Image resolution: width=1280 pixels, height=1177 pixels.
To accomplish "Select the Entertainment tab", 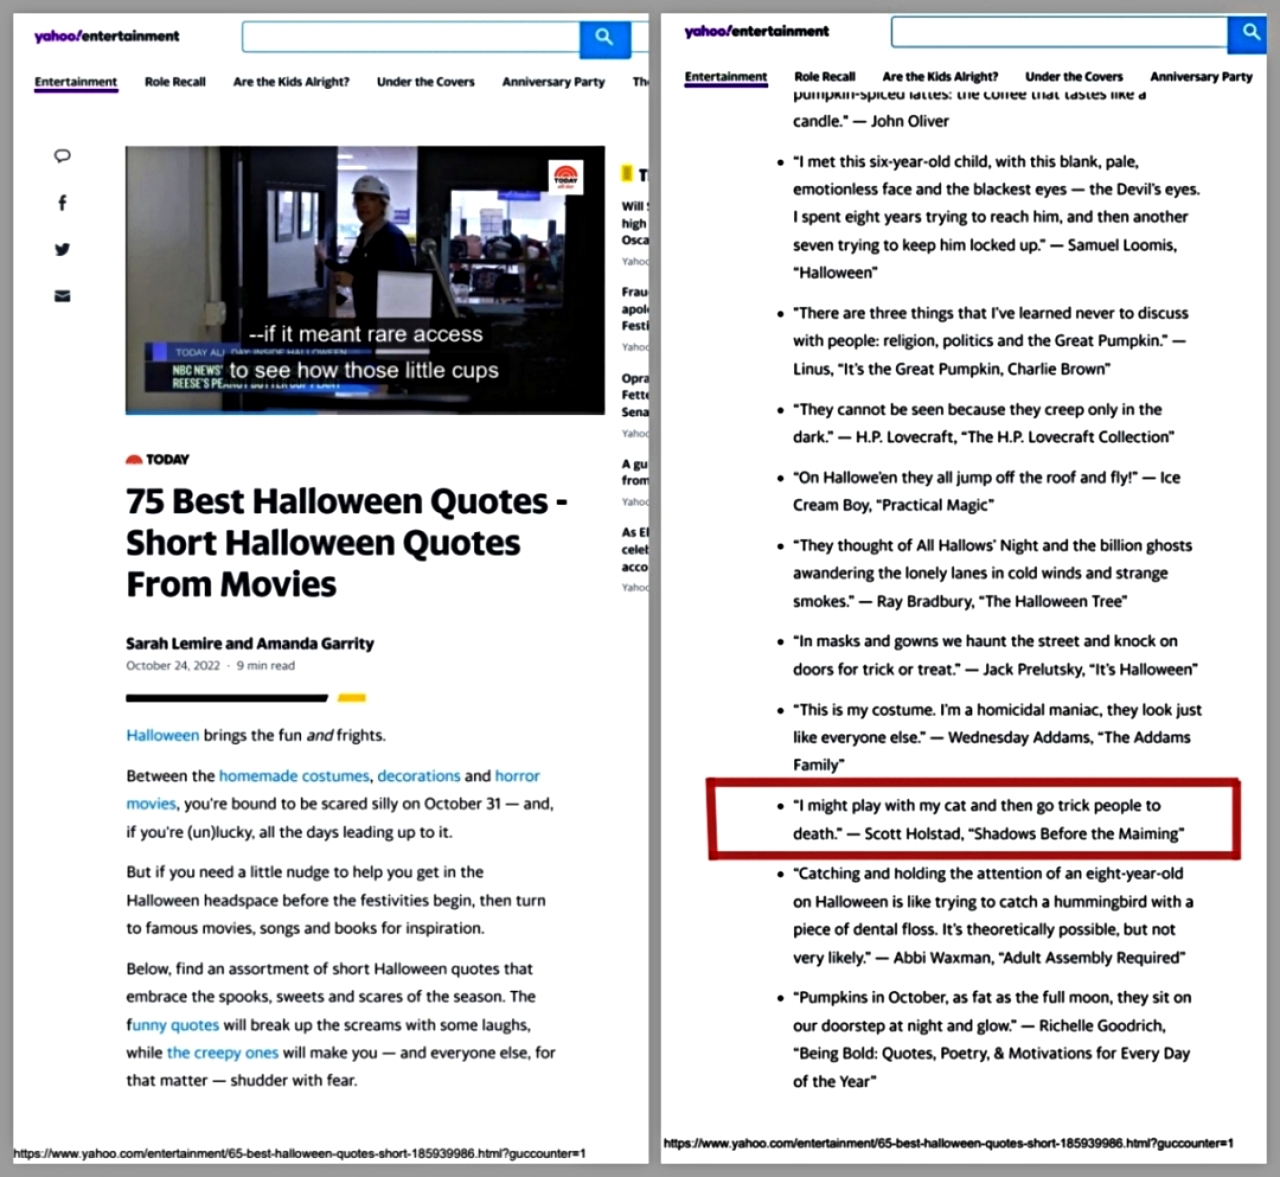I will click(x=75, y=82).
